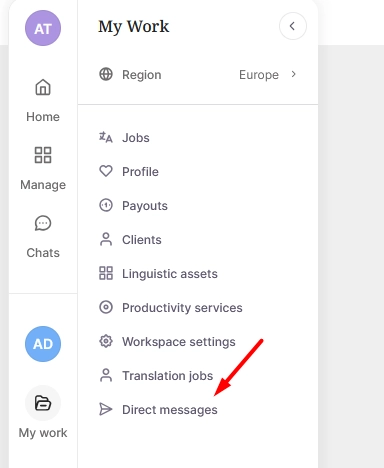This screenshot has height=468, width=384.
Task: Go to Workspace settings
Action: [179, 342]
